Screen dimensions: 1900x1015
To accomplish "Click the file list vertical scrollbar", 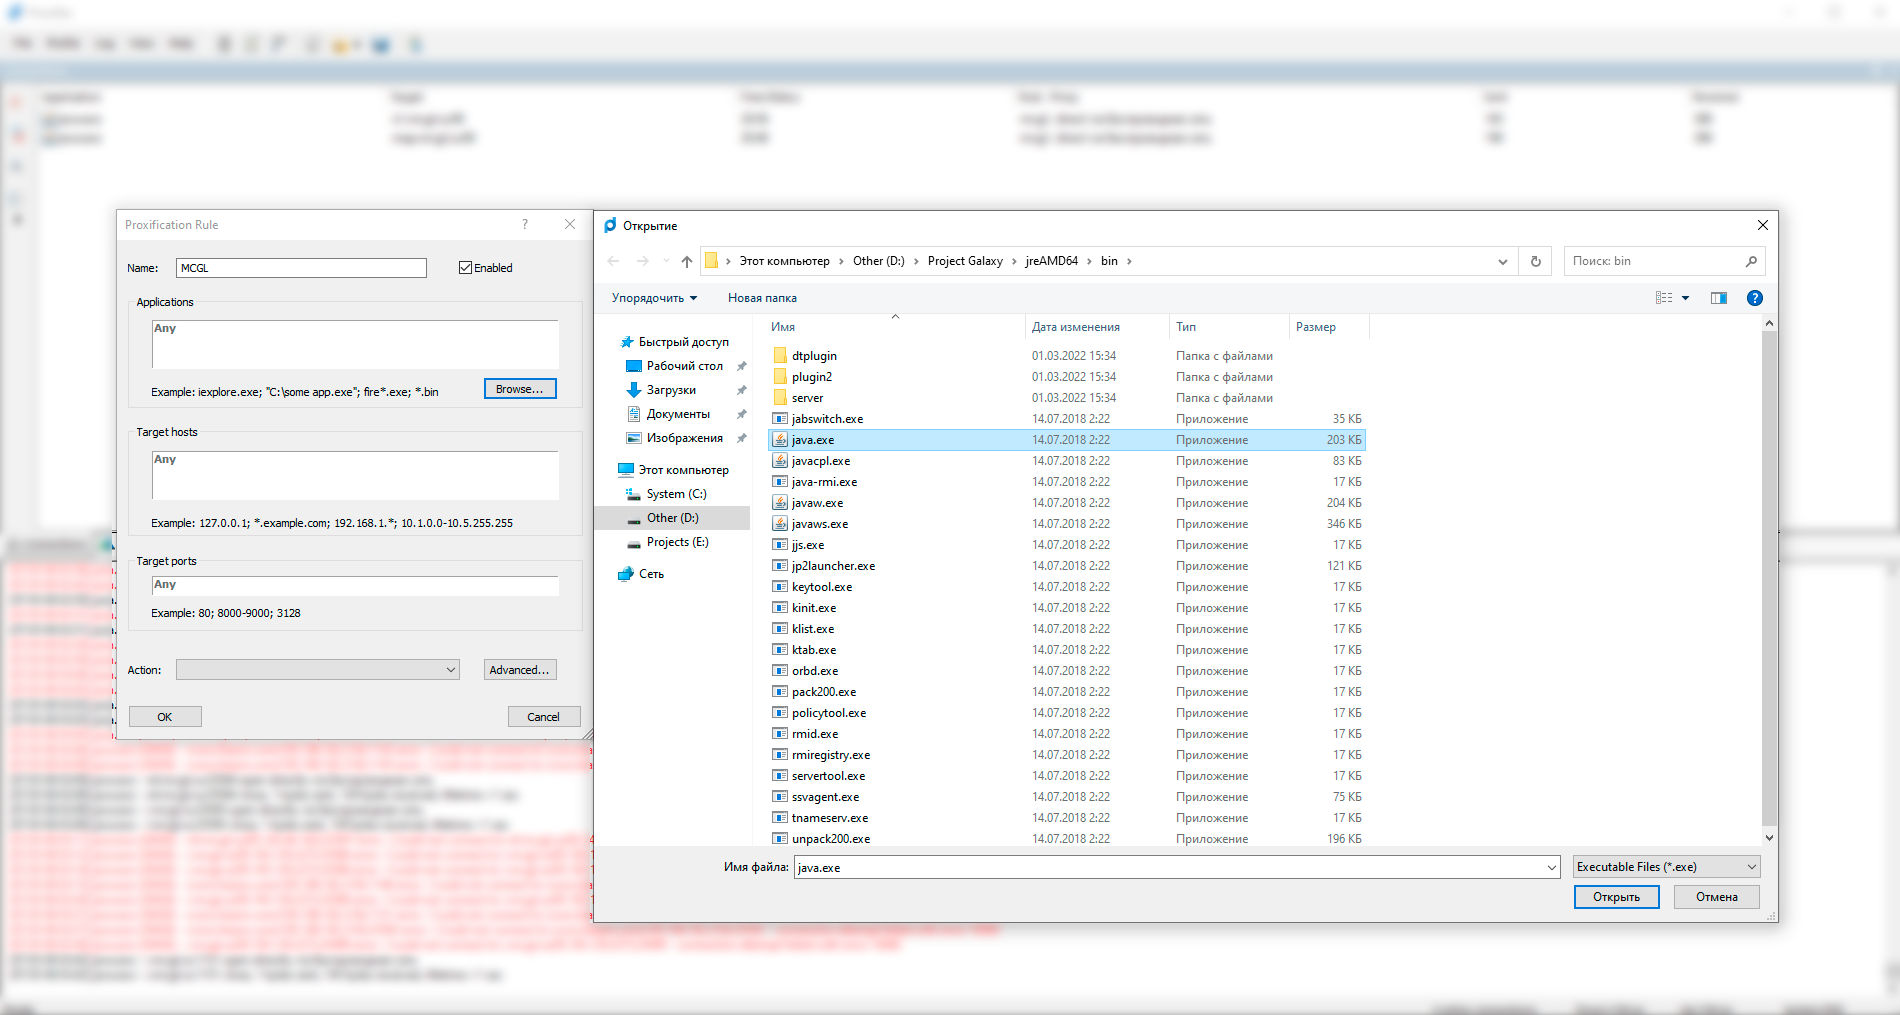I will click(1768, 580).
